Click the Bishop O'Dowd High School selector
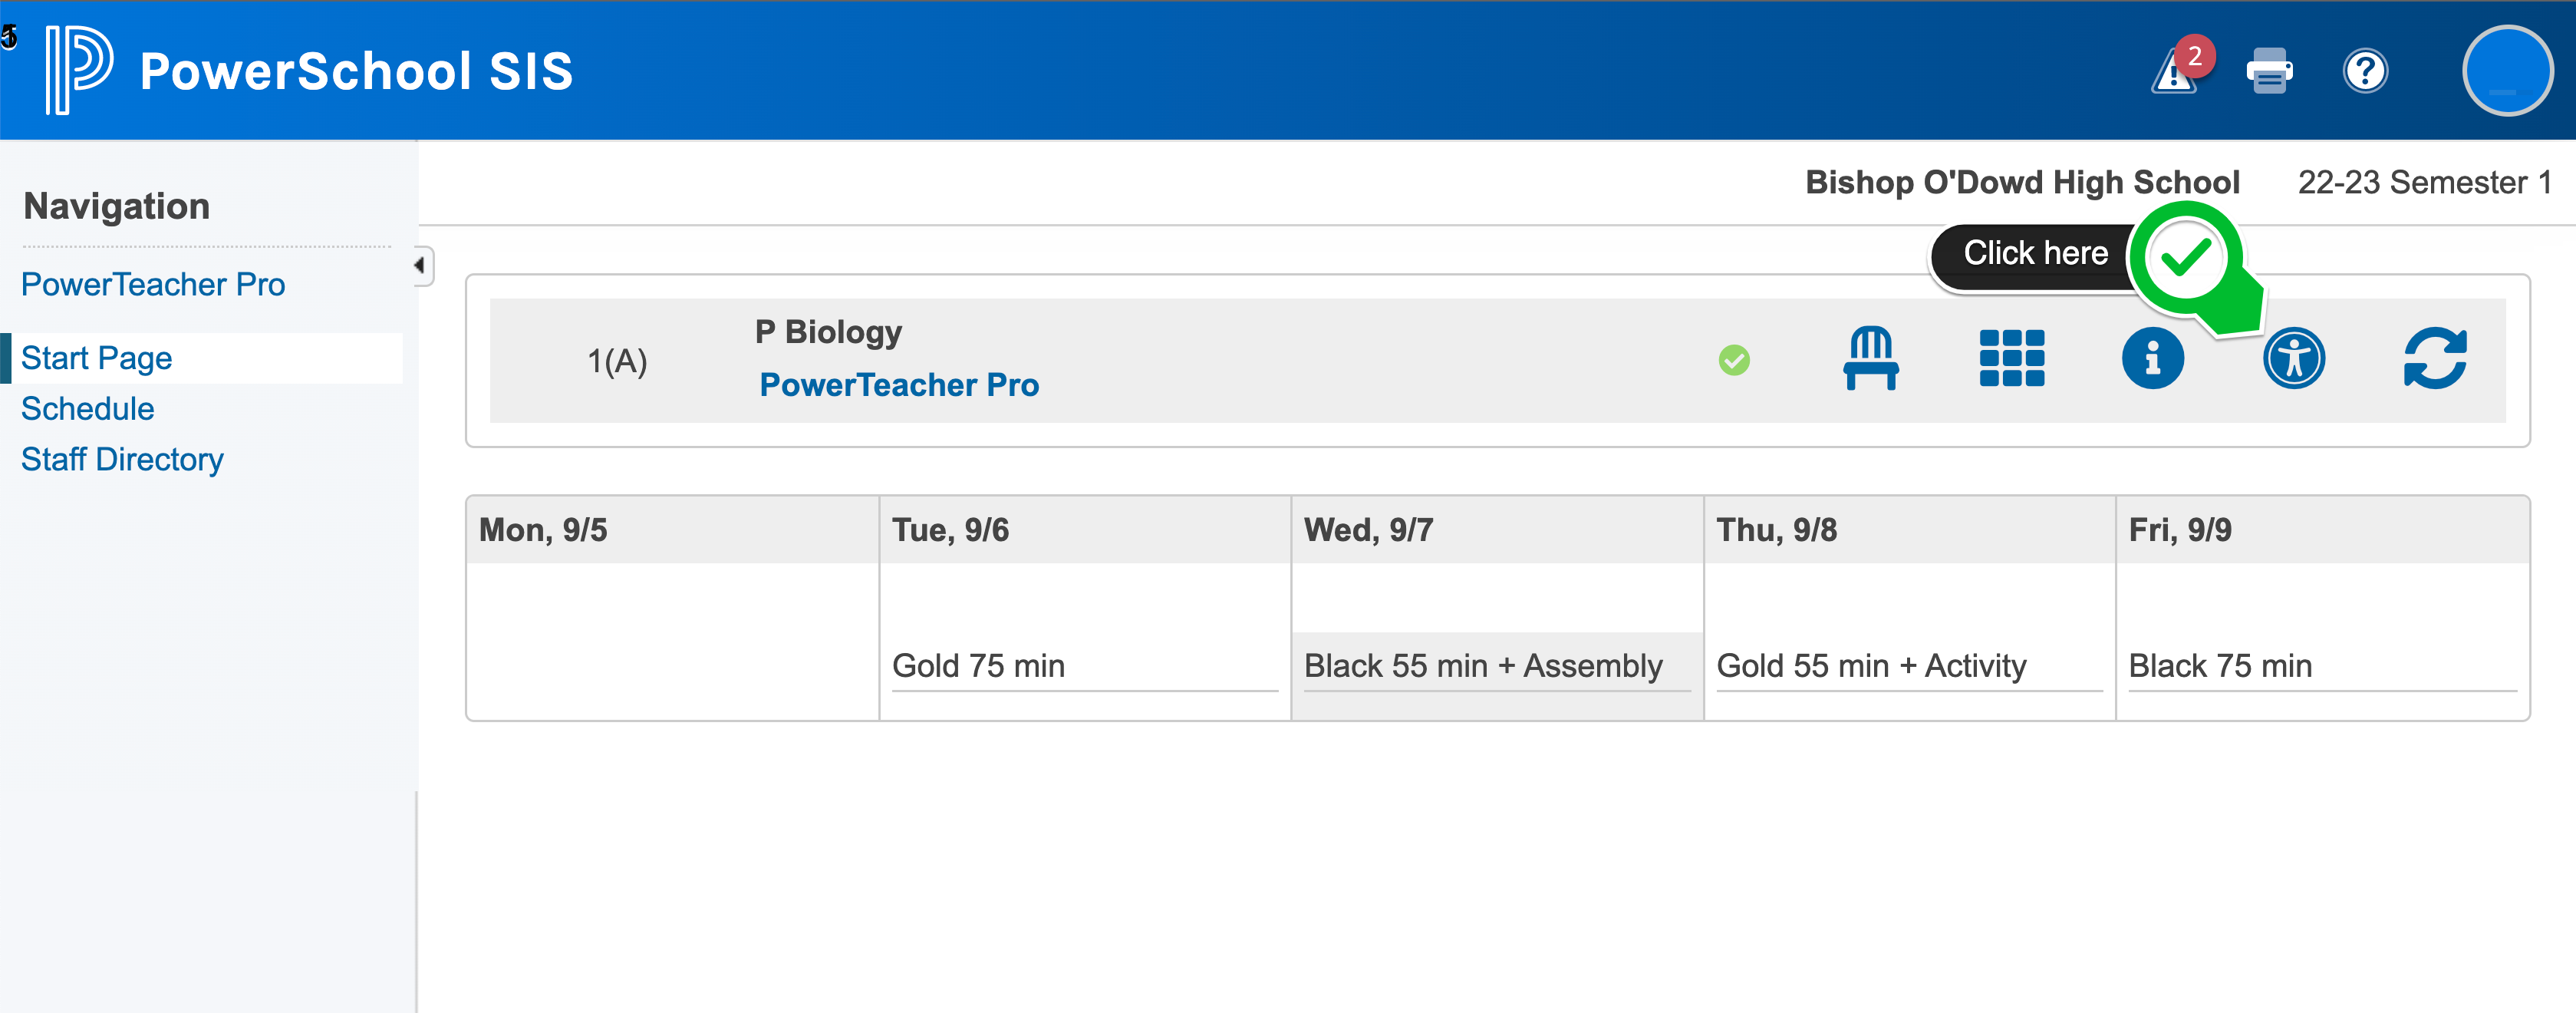 click(2022, 183)
